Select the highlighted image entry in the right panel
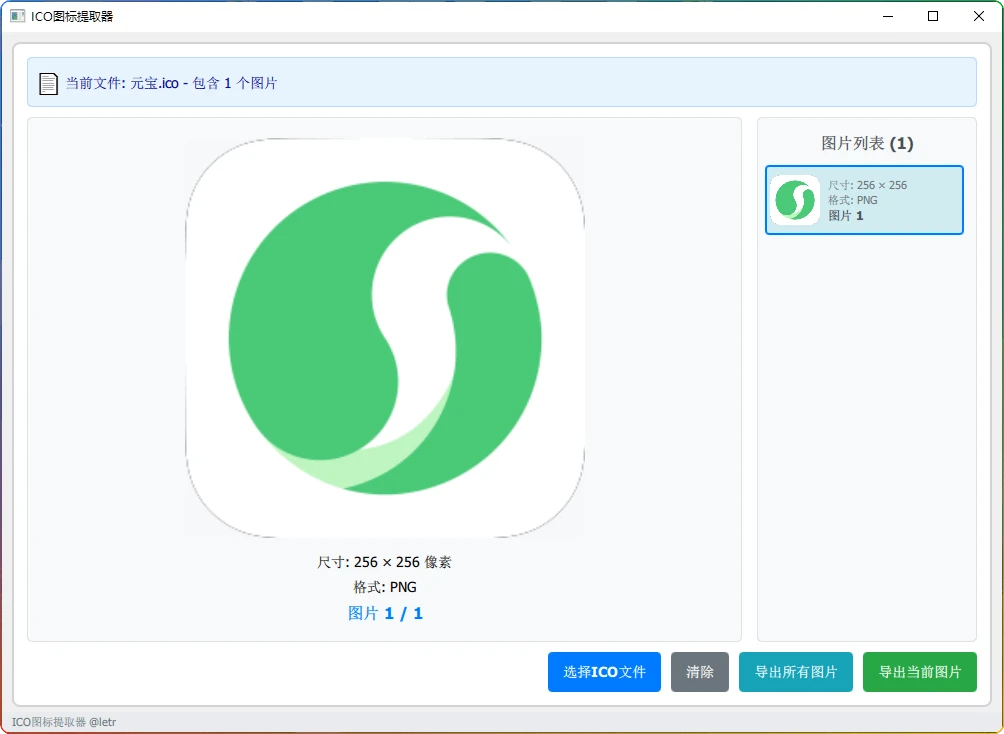 (x=863, y=200)
